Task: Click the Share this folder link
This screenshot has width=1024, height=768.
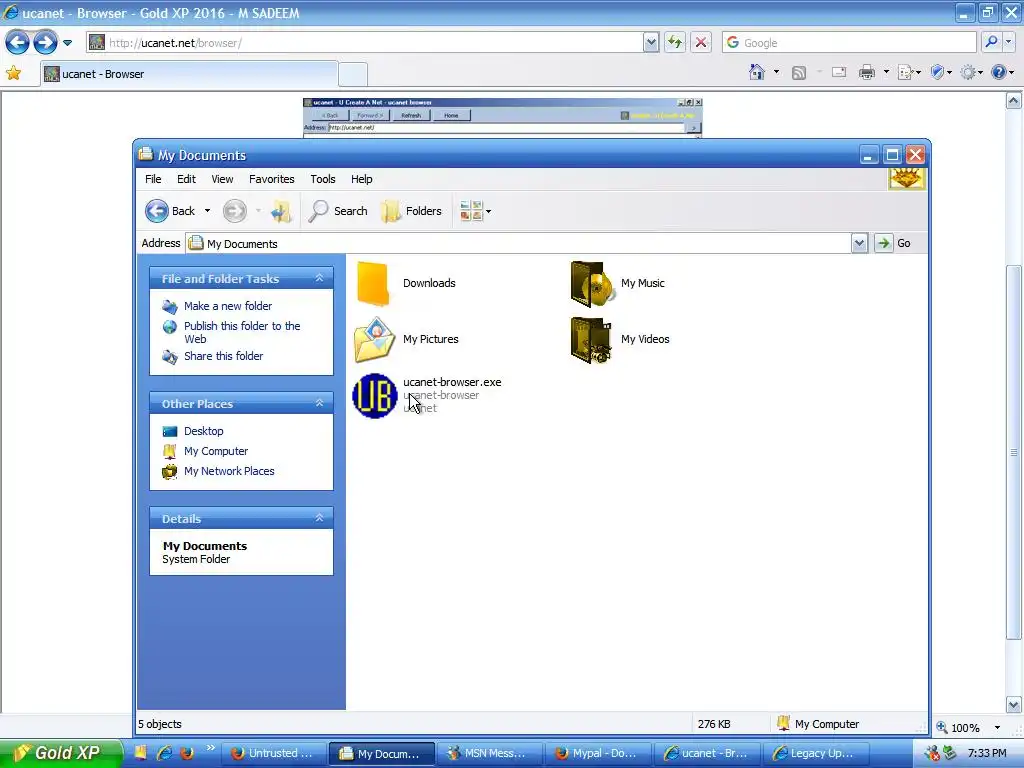Action: click(223, 357)
